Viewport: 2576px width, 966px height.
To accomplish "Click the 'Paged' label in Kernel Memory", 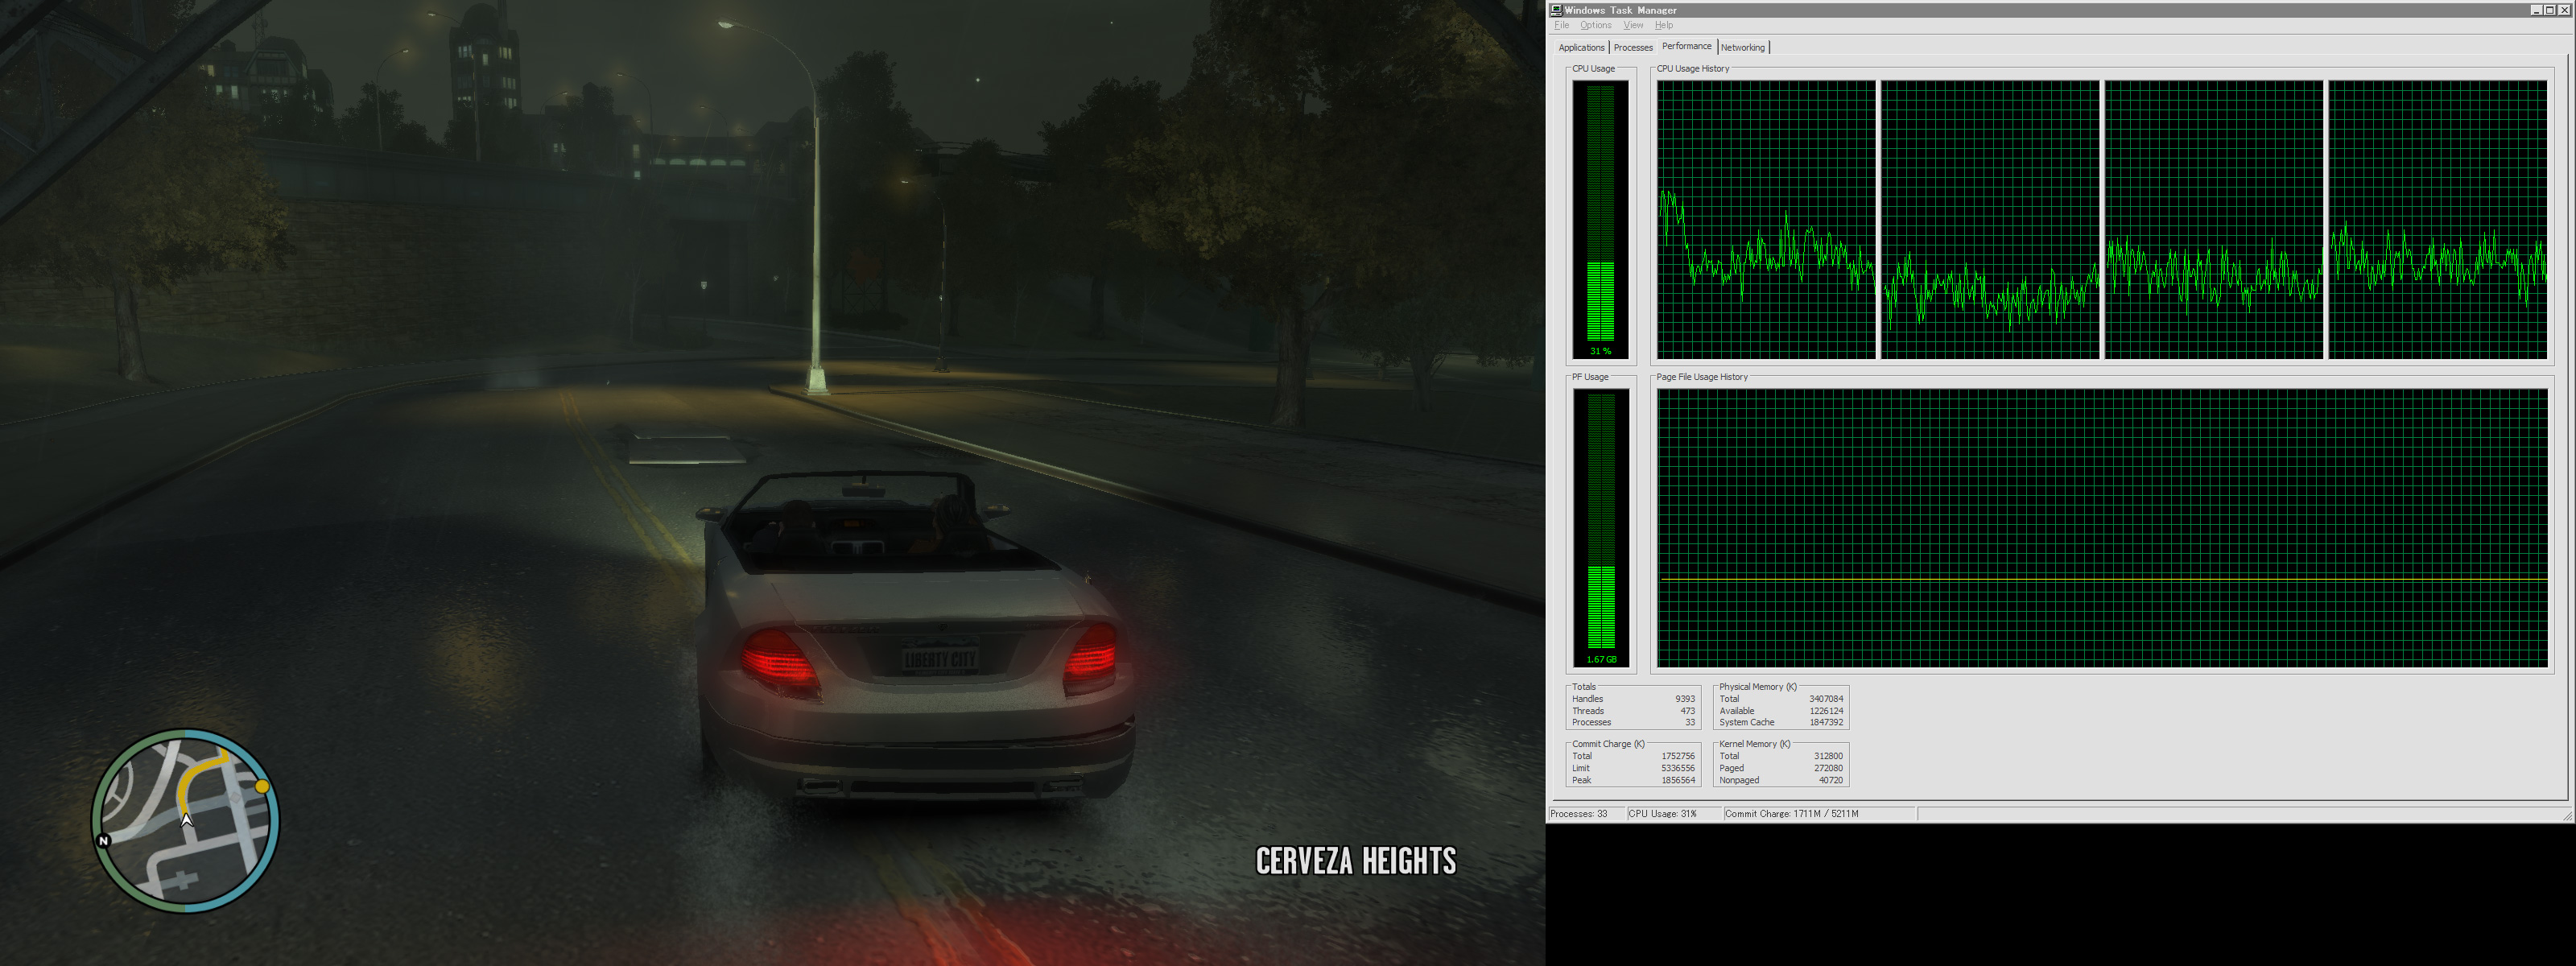I will pos(1732,768).
